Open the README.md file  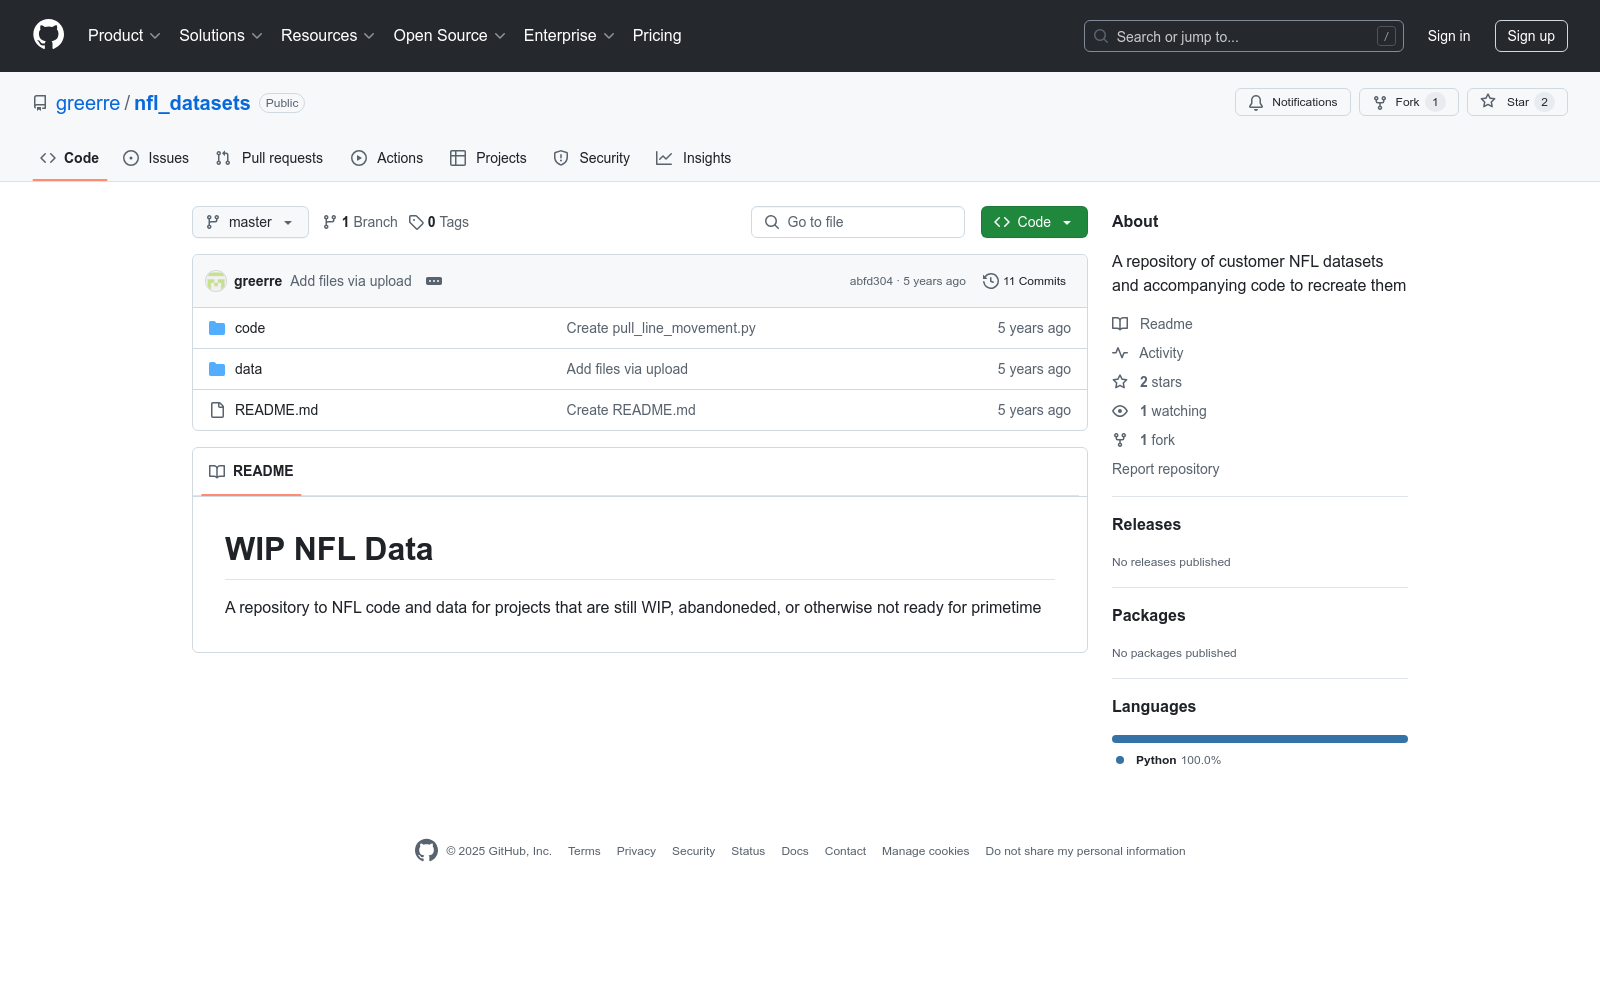[x=276, y=410]
